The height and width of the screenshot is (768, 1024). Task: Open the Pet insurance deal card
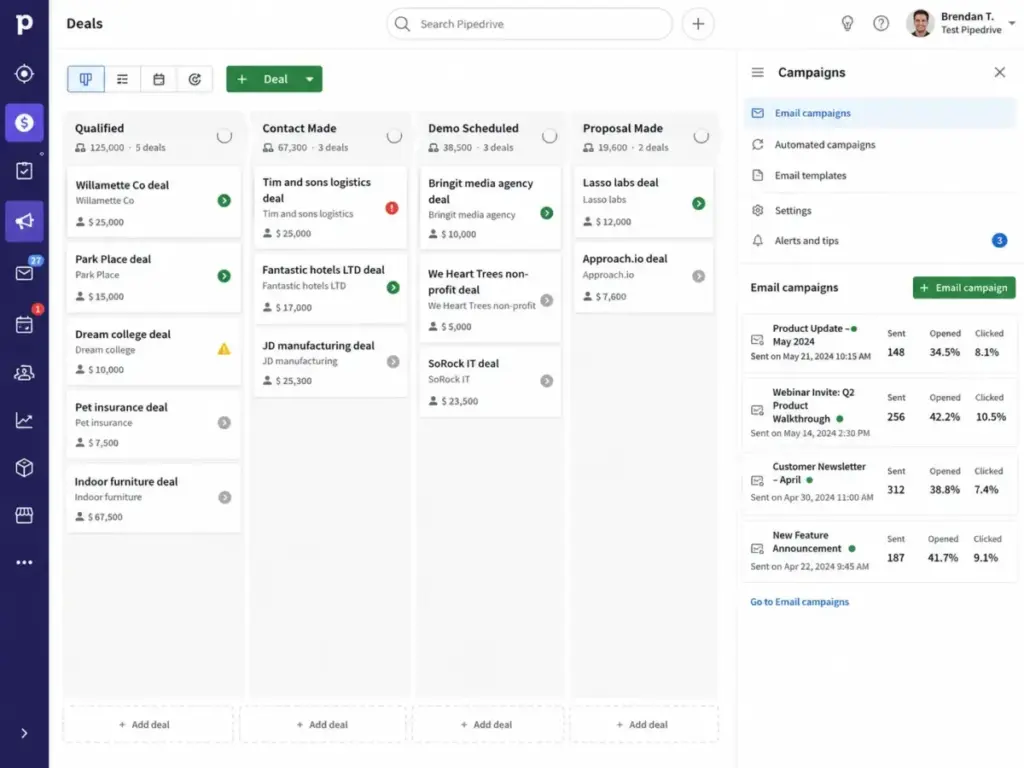click(153, 424)
